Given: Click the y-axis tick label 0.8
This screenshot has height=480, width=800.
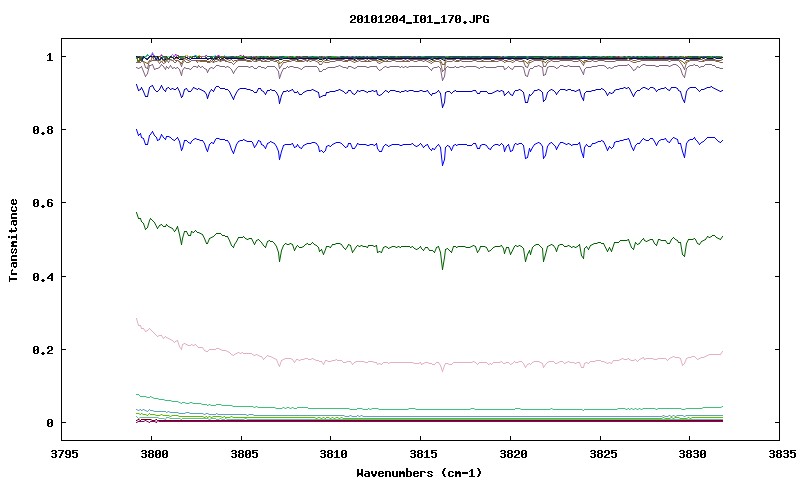Looking at the screenshot, I should pos(42,130).
